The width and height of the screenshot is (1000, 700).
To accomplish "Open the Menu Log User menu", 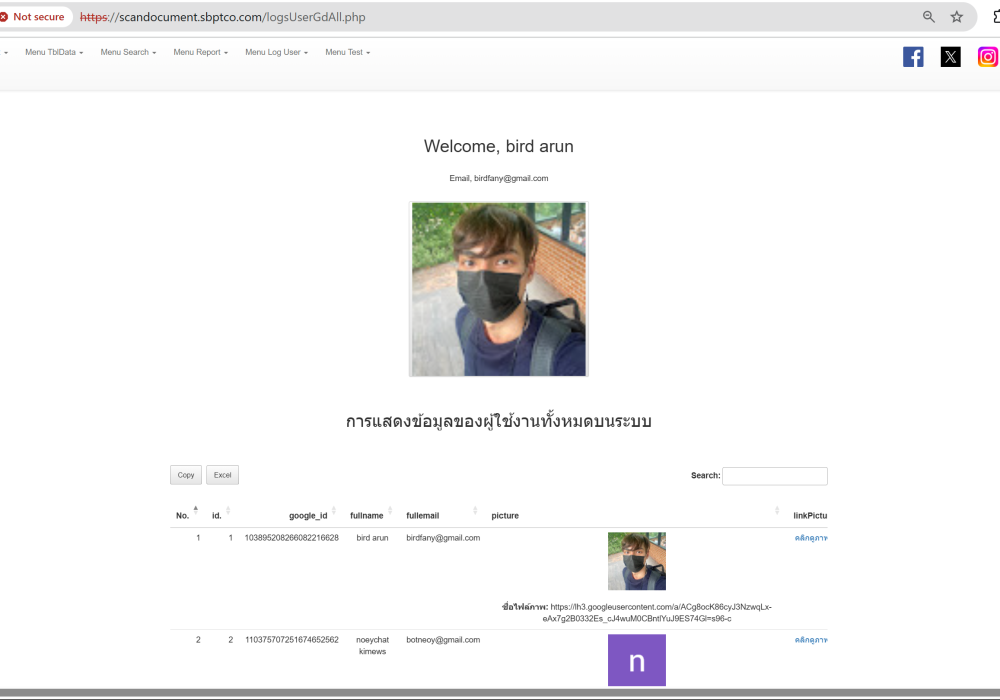I will [x=276, y=52].
